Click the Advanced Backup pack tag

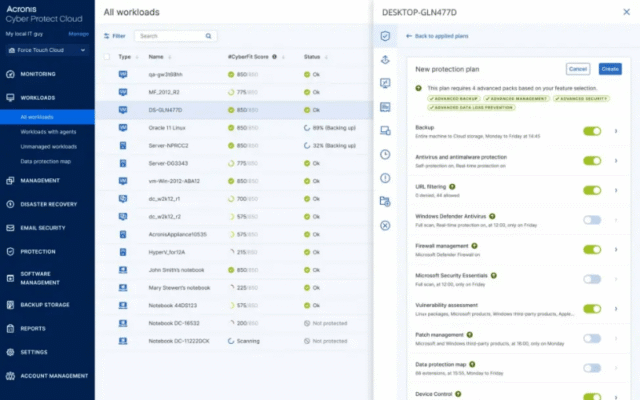point(453,99)
